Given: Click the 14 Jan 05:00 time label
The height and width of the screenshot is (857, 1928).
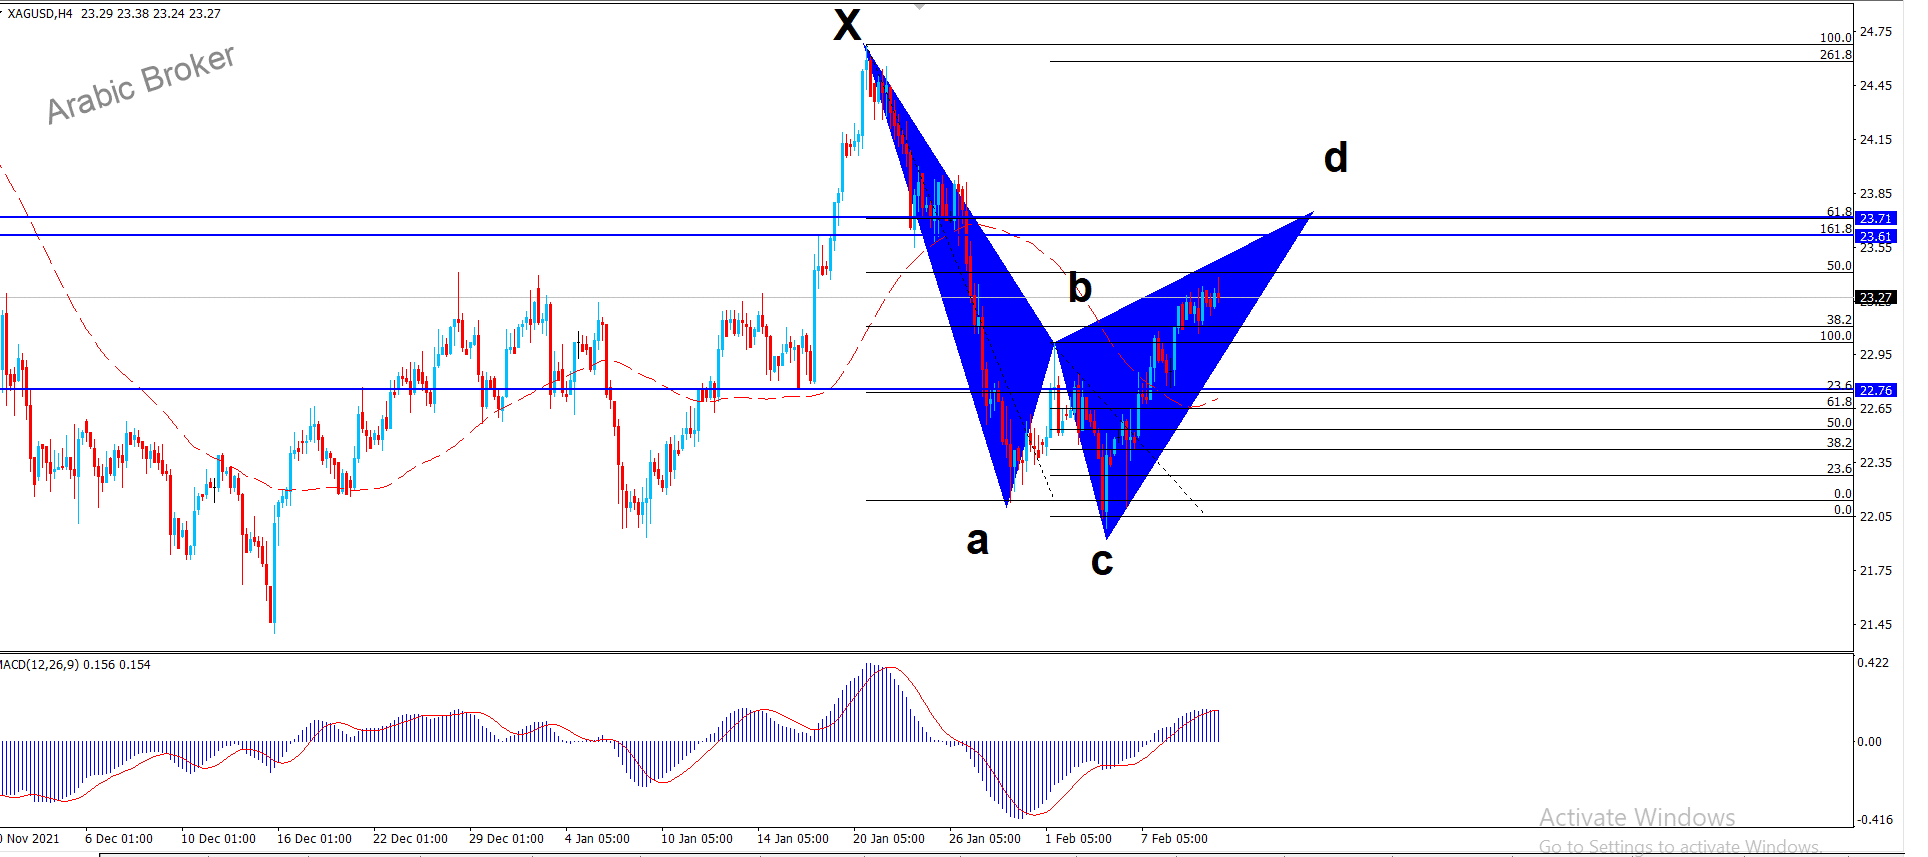Looking at the screenshot, I should tap(793, 839).
